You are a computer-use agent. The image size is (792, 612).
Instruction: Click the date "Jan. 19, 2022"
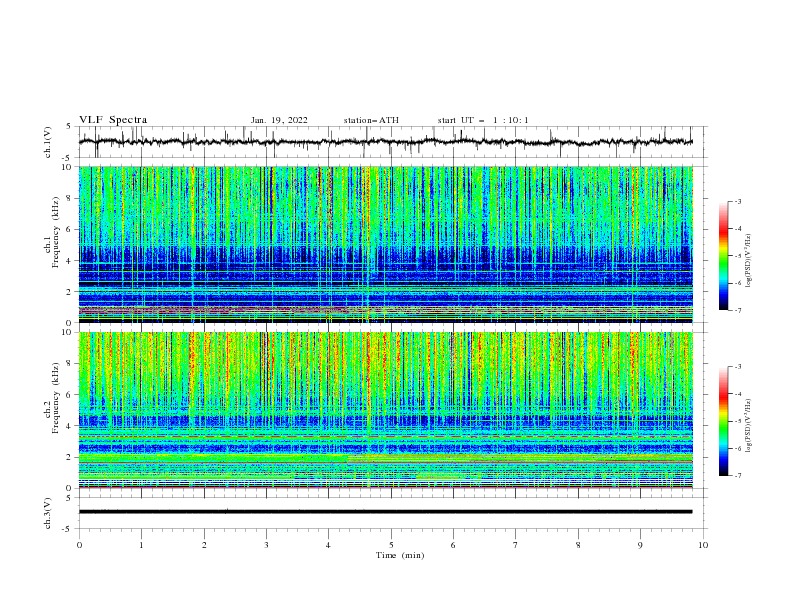click(279, 120)
